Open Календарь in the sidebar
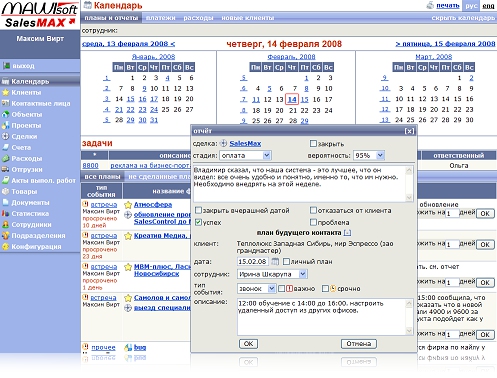The height and width of the screenshot is (378, 497). [x=30, y=81]
